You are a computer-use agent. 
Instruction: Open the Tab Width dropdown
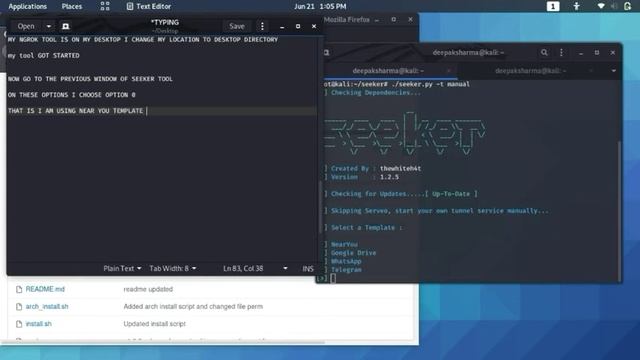173,268
